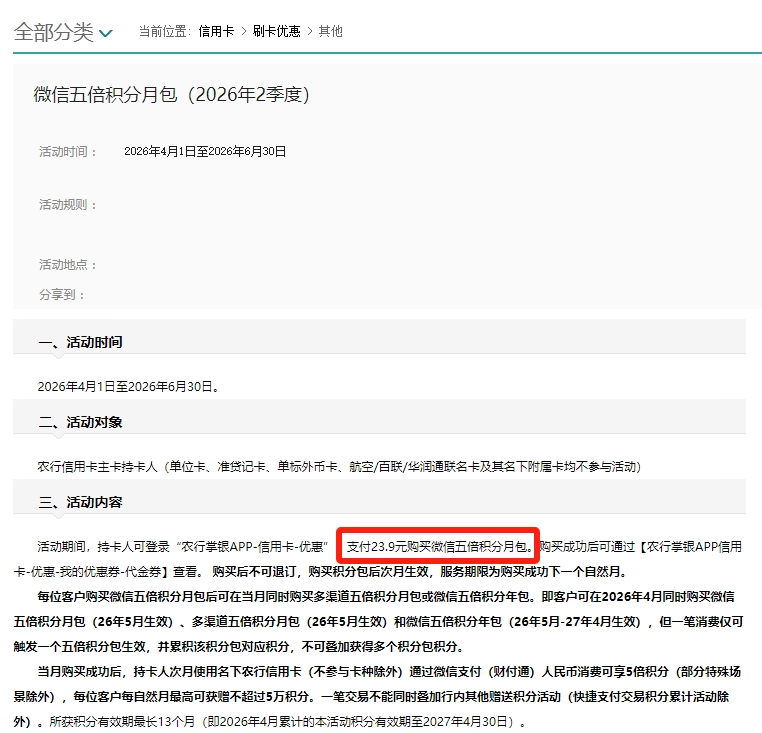762x733 pixels.
Task: Click the arrow between 信用卡 and 刷卡优惠
Action: pyautogui.click(x=243, y=32)
